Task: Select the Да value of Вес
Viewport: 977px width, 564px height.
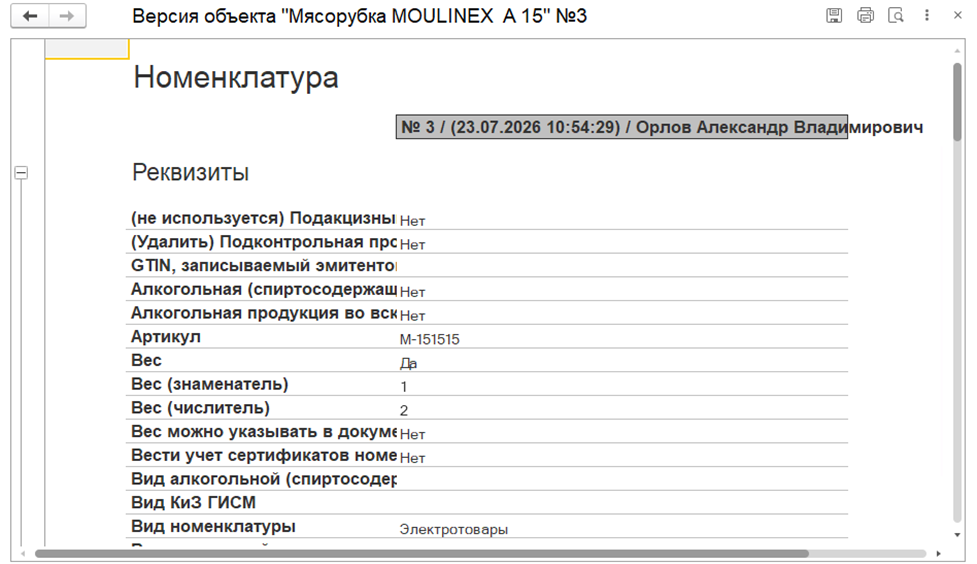Action: coord(408,363)
